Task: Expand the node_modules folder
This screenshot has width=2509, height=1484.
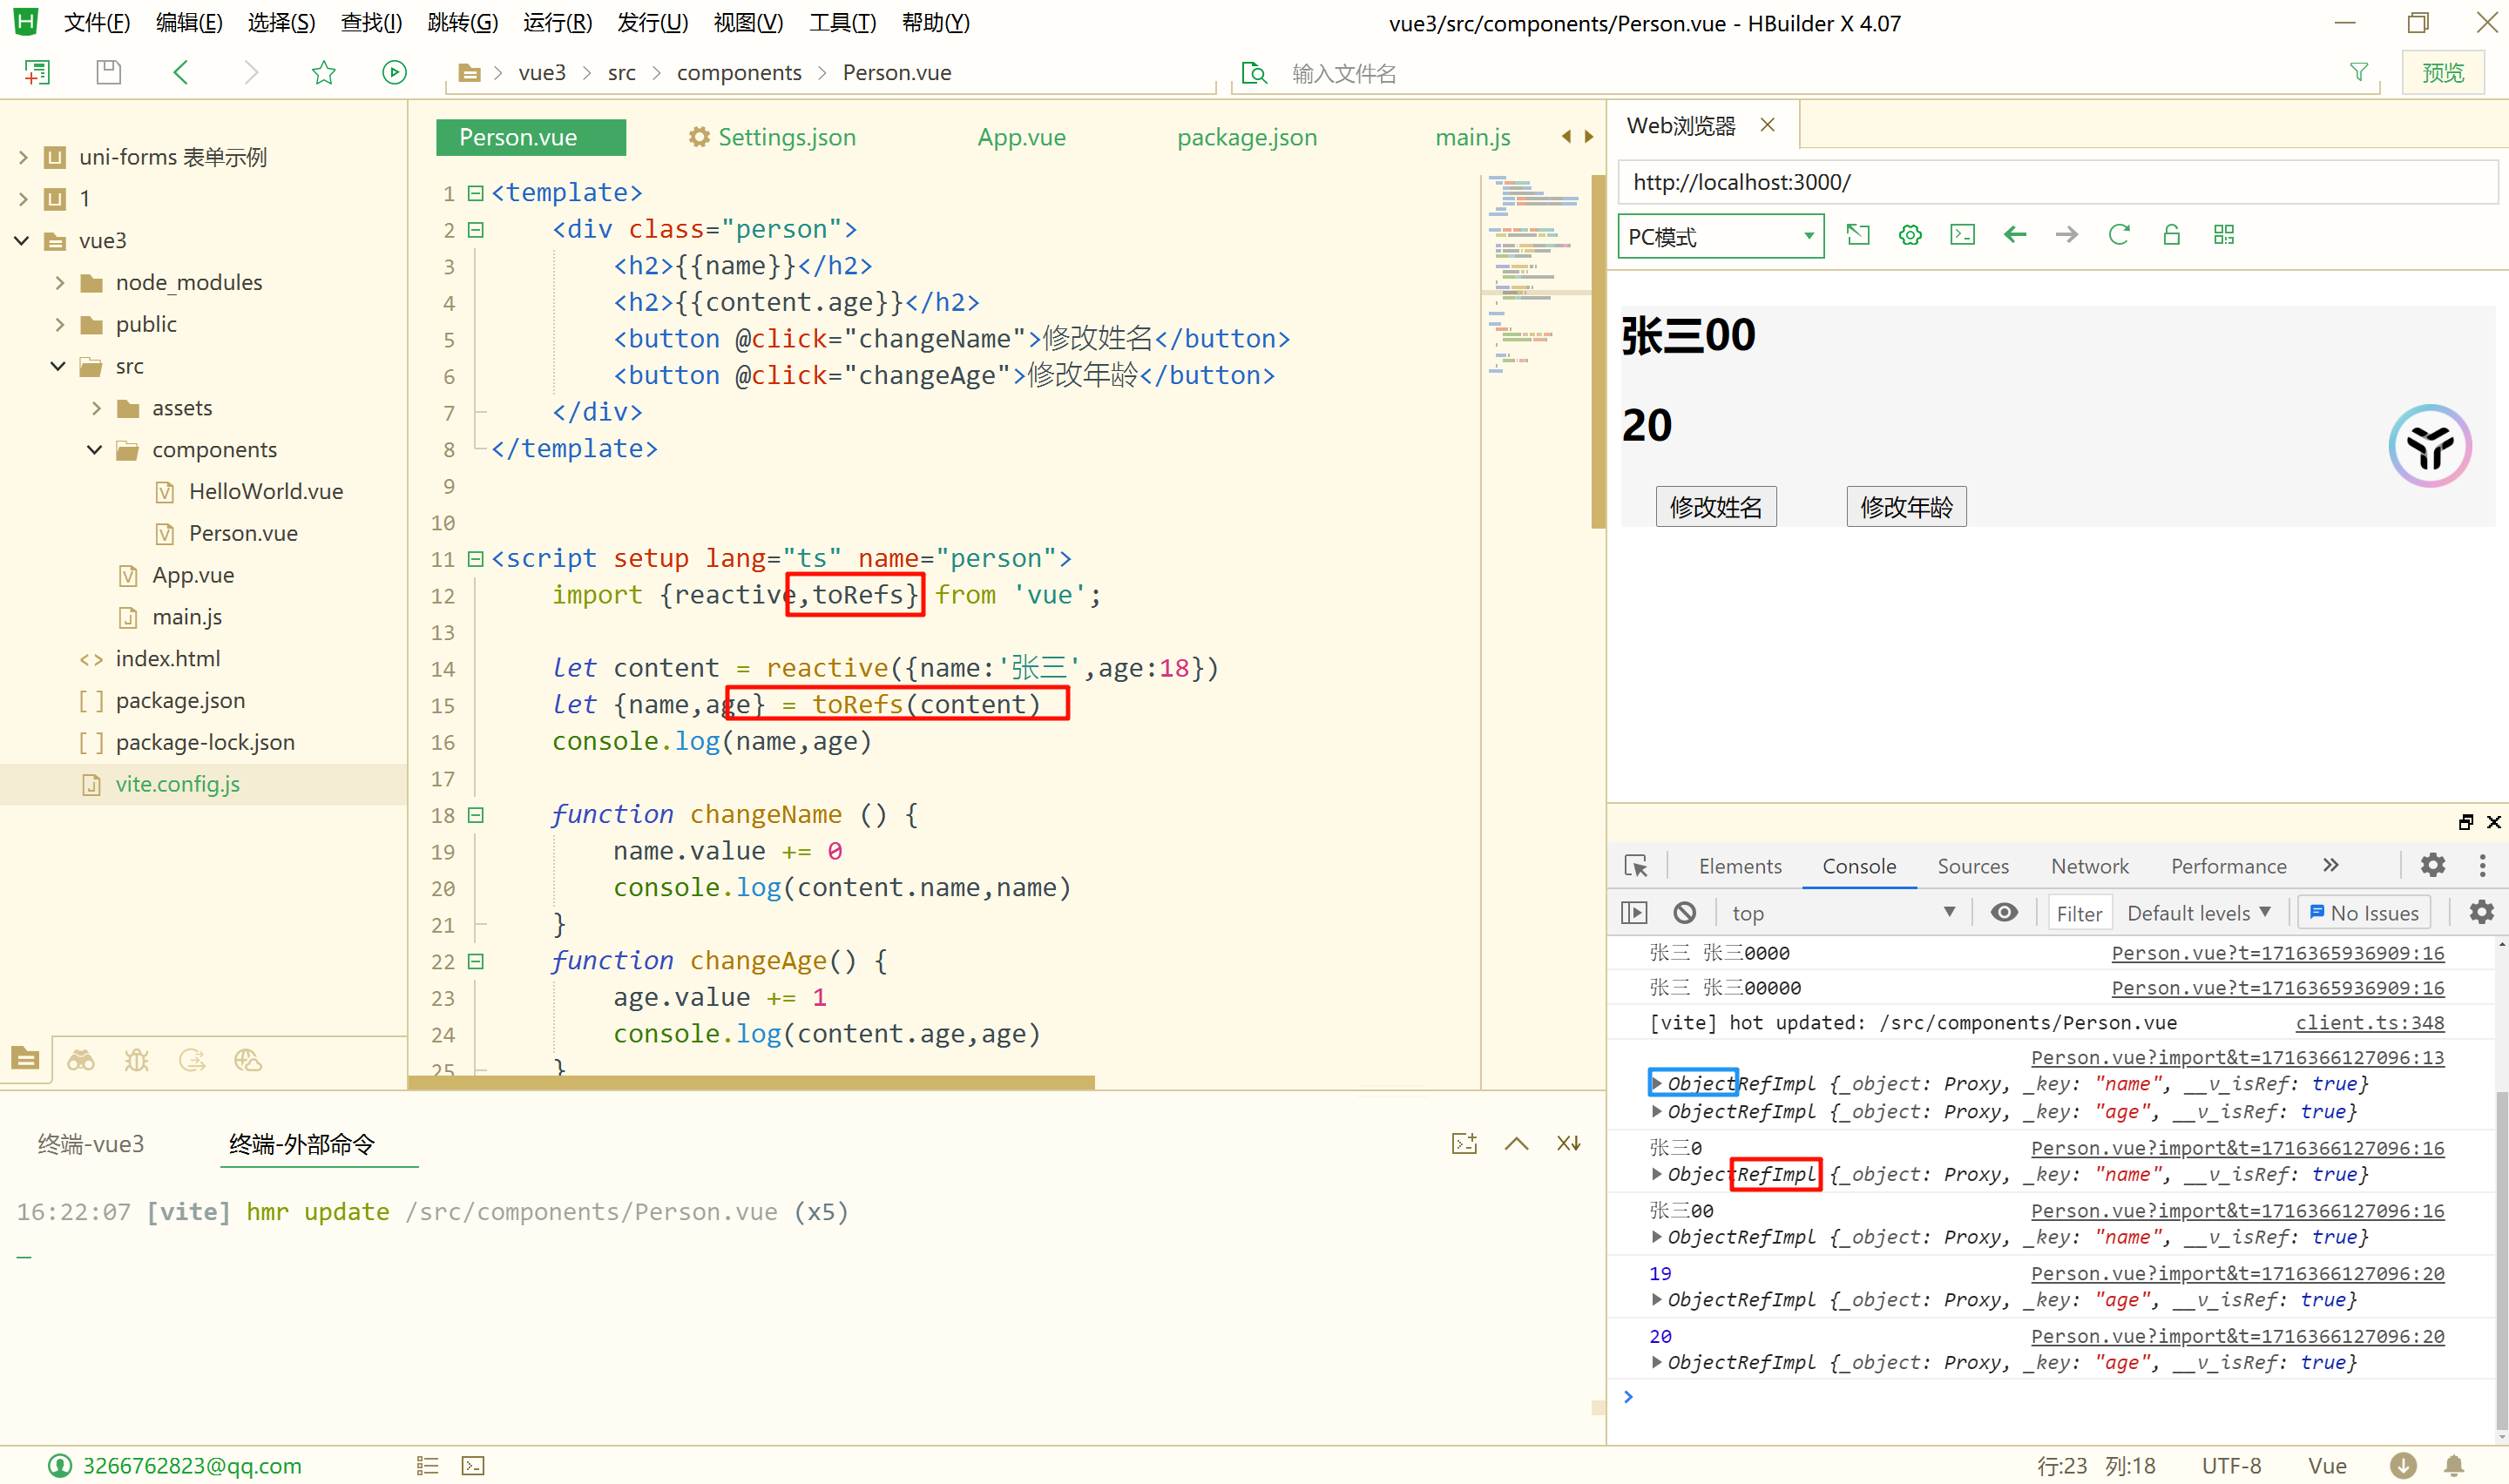Action: point(60,283)
